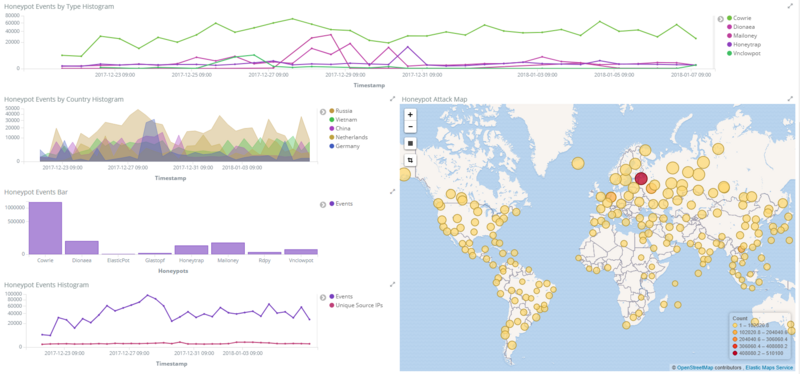The width and height of the screenshot is (800, 374).
Task: Collapse legend of Honeypot Events Histogram
Action: (322, 297)
